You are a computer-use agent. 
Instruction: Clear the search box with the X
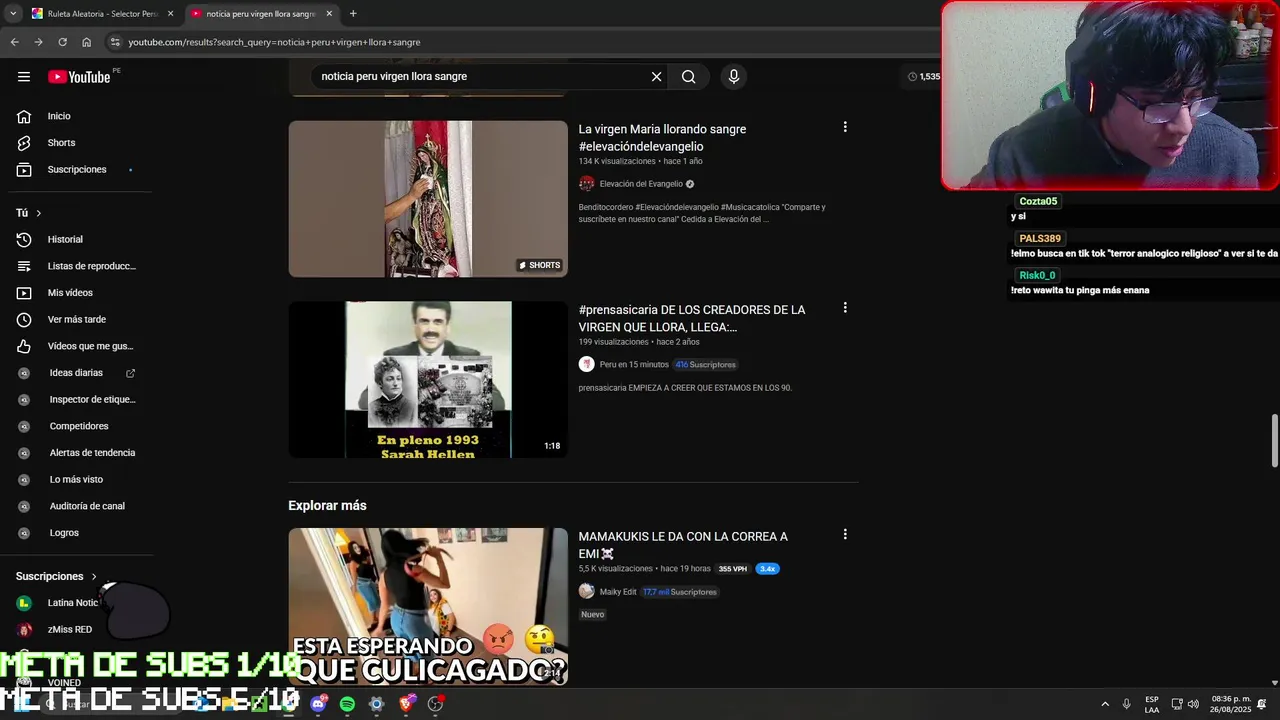pos(656,77)
